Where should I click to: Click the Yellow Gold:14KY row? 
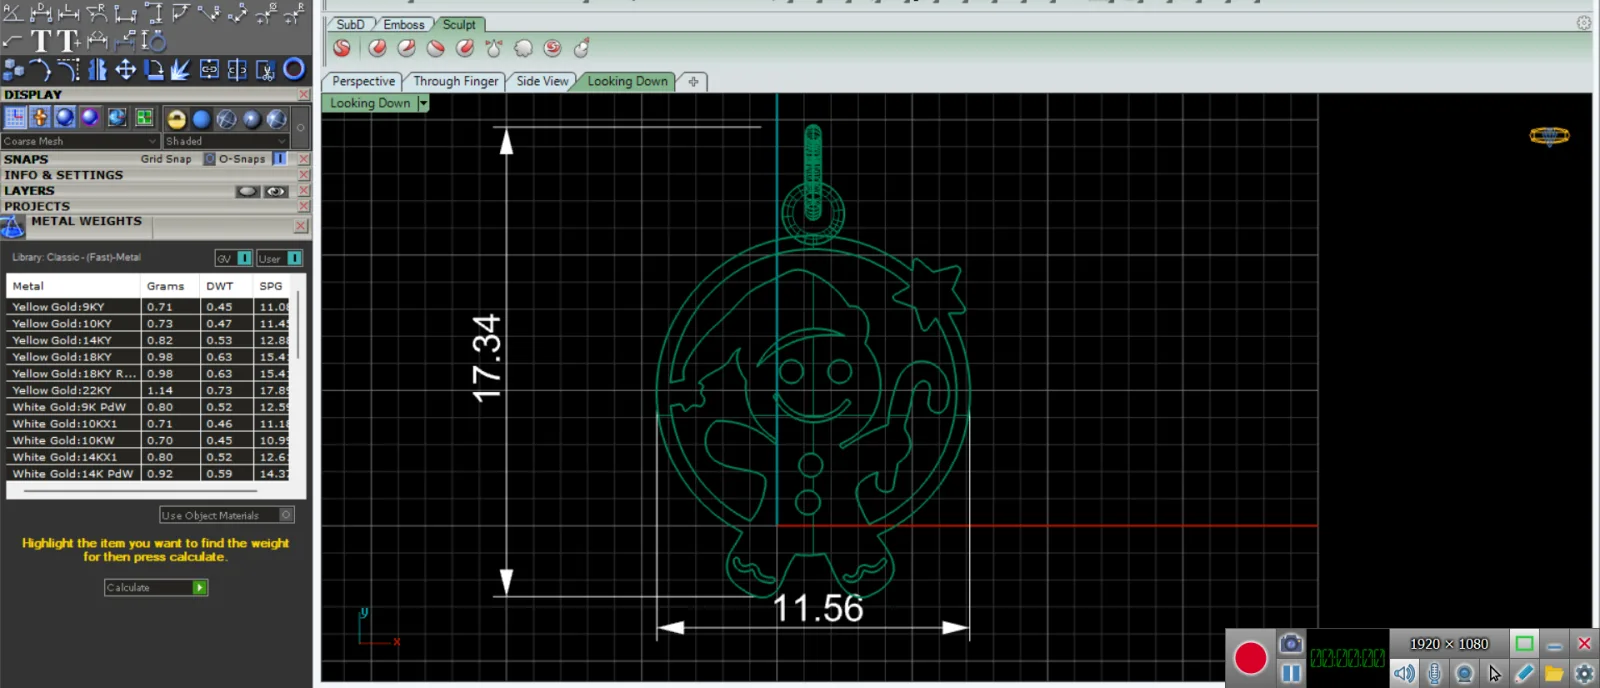pos(148,340)
